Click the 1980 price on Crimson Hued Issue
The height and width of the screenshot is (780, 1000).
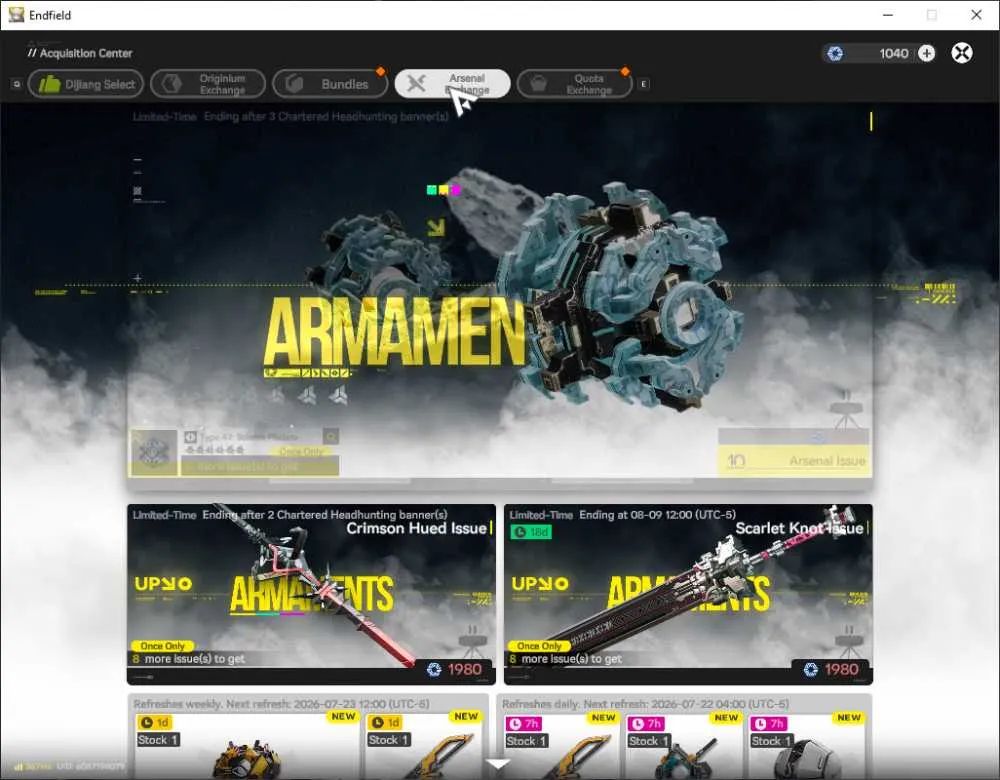(x=464, y=669)
